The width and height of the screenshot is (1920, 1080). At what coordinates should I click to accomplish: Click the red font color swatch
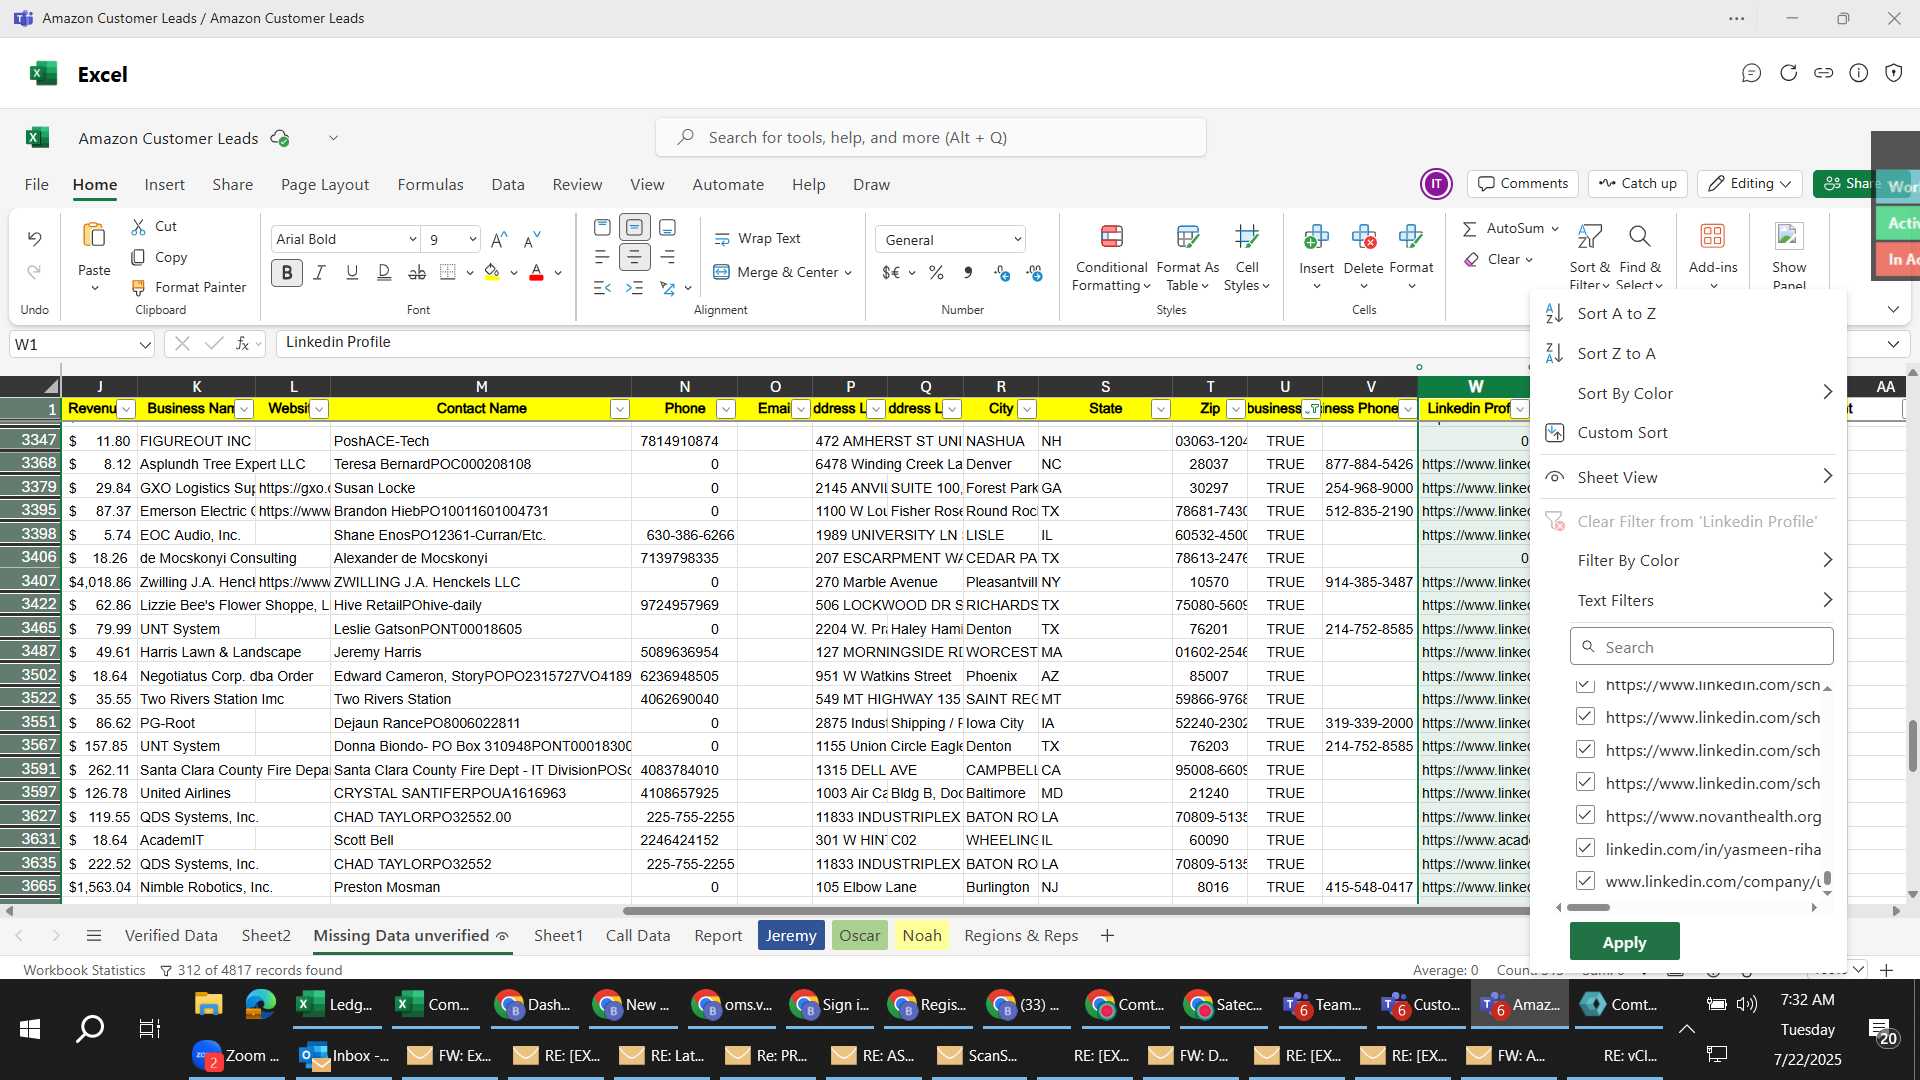pos(536,272)
